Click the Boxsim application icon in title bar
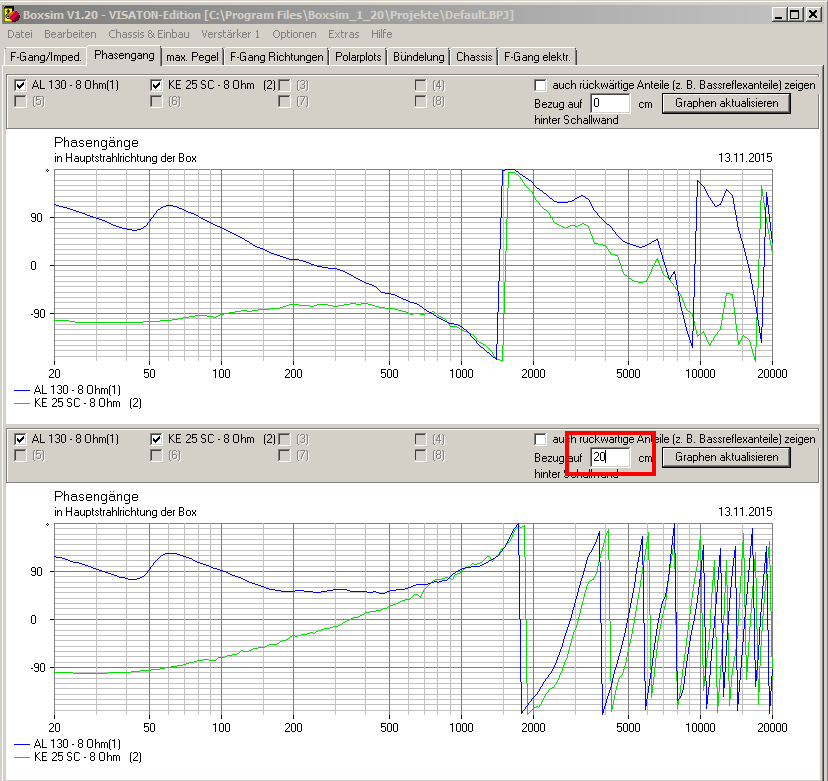The height and width of the screenshot is (781, 828). 12,14
